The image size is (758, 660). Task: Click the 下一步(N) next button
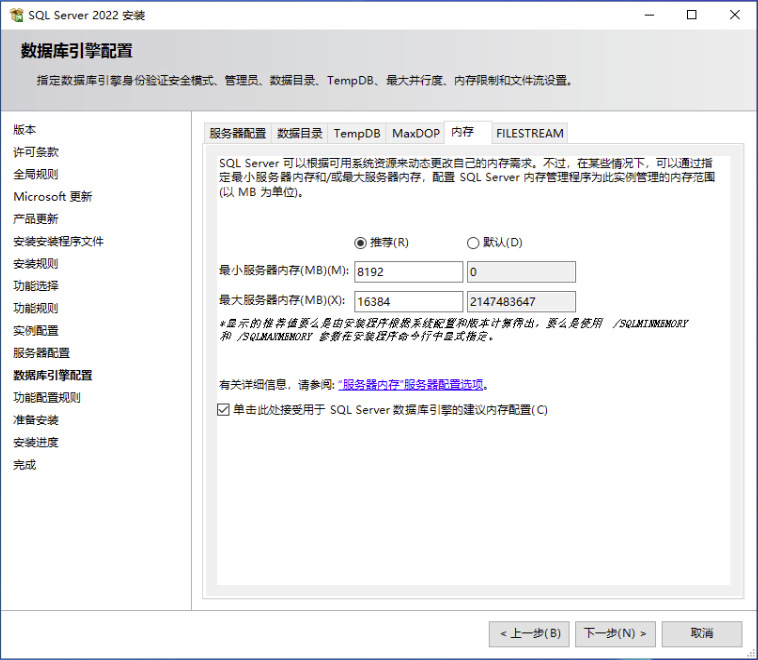(615, 634)
